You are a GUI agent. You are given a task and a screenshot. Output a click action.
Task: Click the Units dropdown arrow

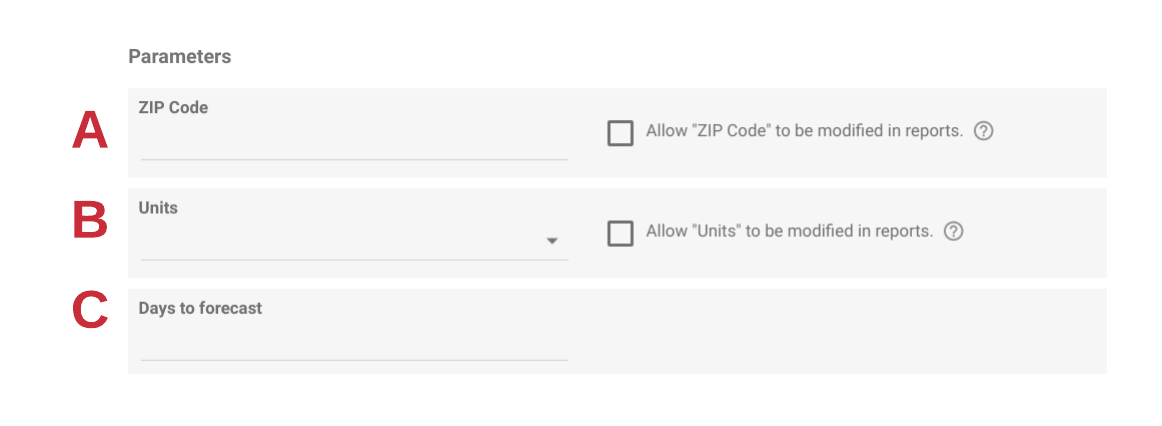click(552, 241)
